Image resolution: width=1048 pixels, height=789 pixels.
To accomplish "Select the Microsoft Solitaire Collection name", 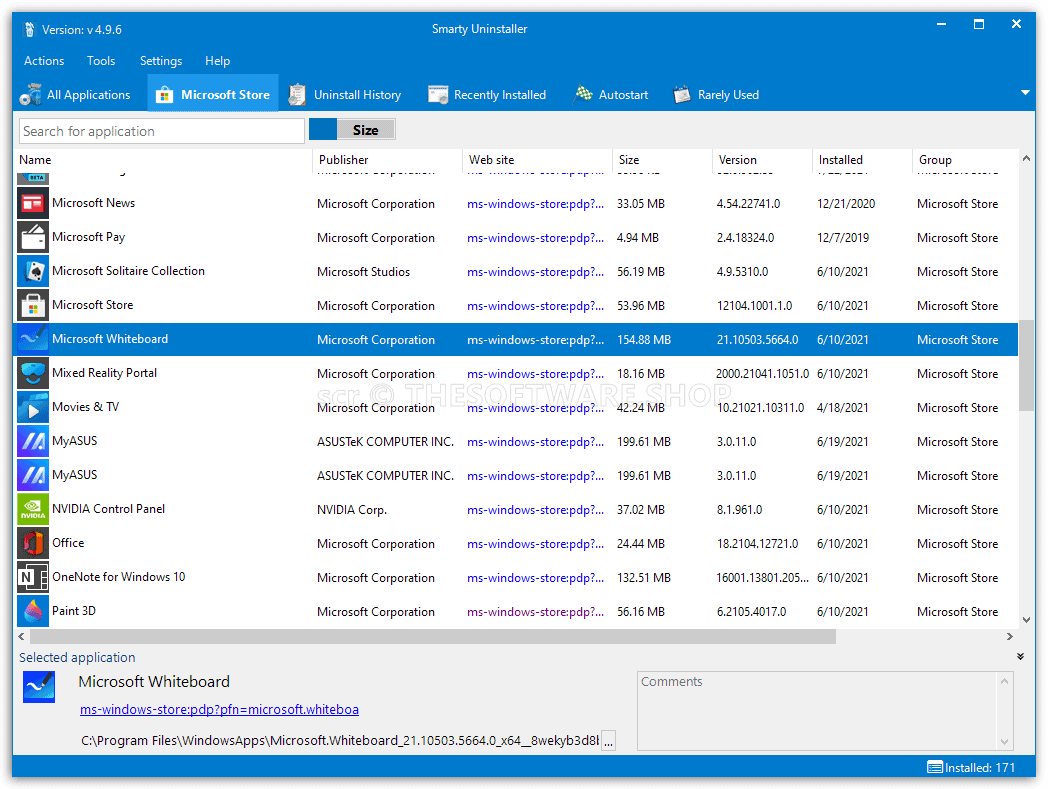I will click(x=128, y=271).
